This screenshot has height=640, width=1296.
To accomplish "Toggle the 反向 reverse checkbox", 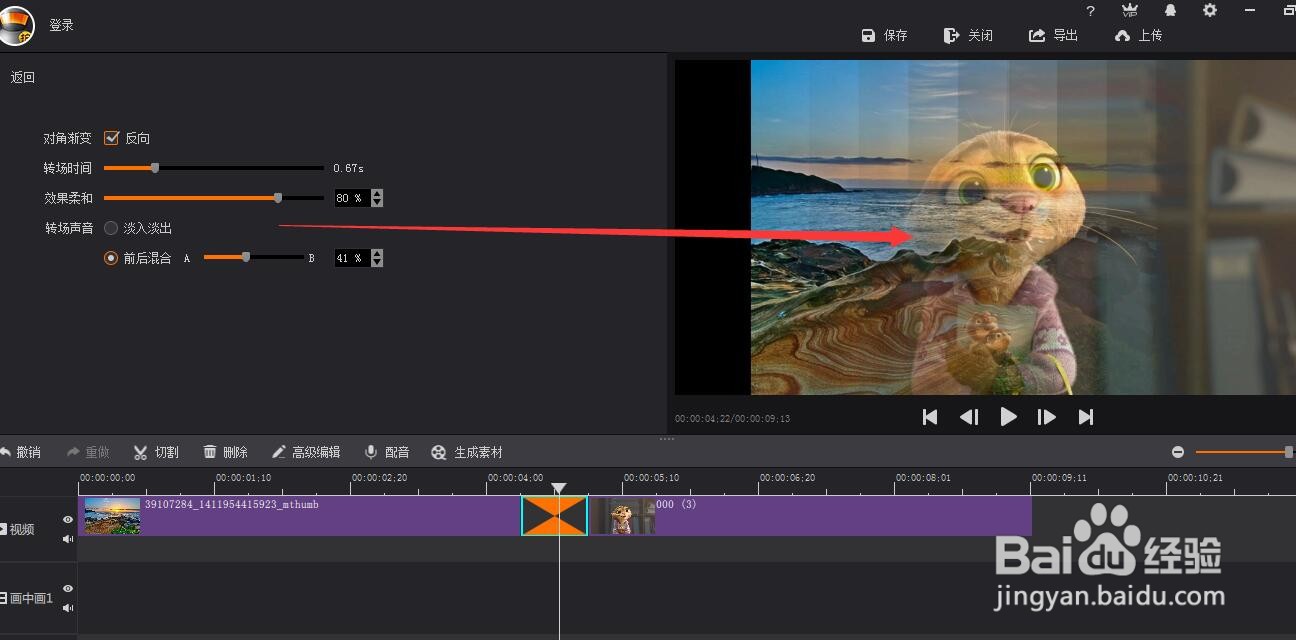I will [x=111, y=138].
